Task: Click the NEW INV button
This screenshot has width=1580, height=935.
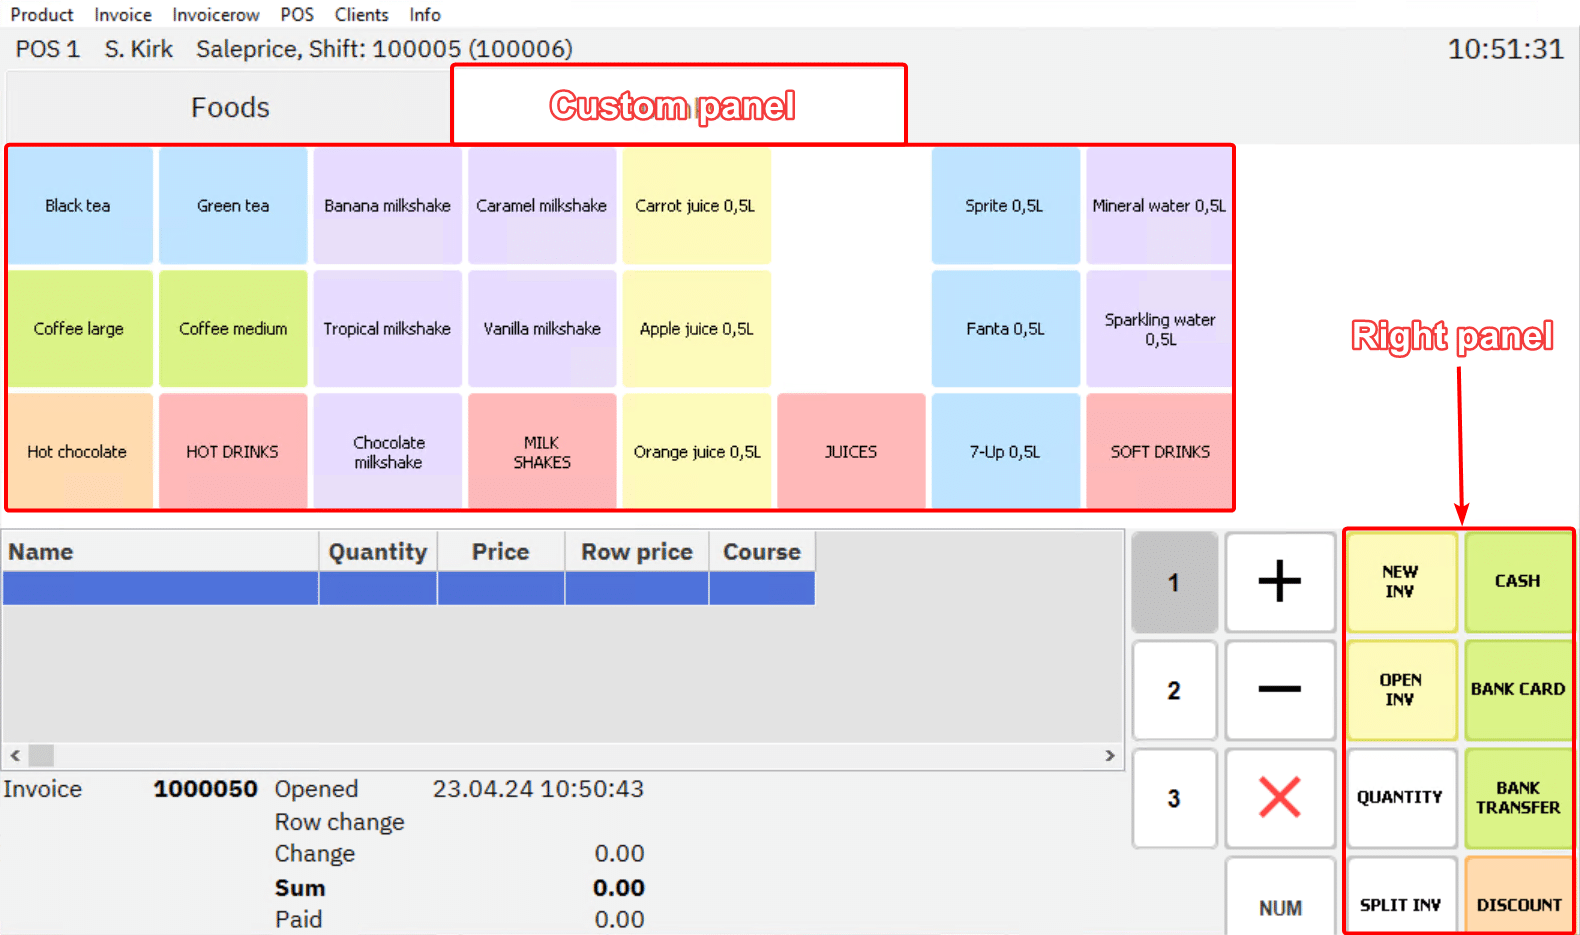Action: [1400, 582]
